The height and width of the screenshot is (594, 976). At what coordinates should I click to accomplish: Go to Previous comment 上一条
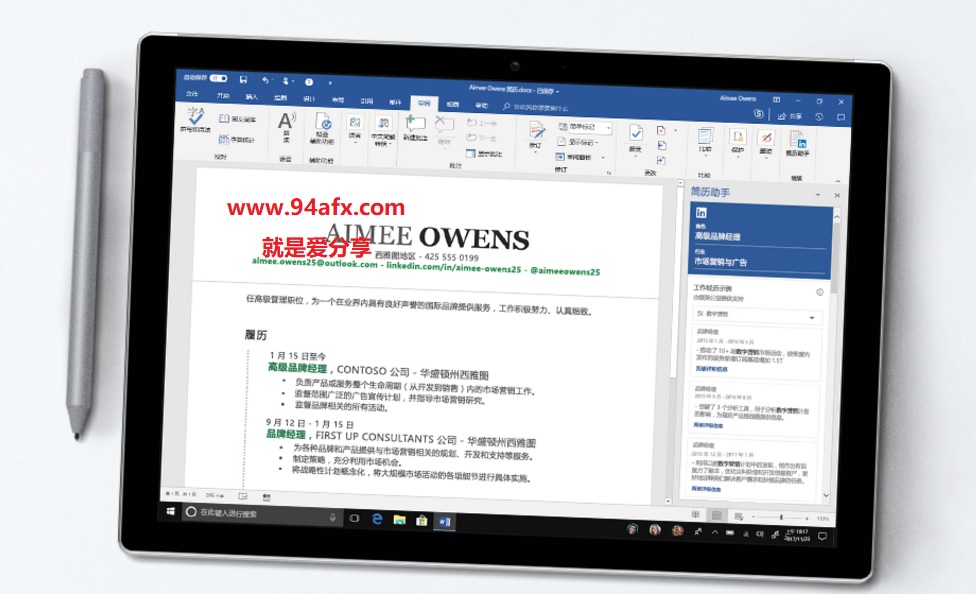(482, 123)
